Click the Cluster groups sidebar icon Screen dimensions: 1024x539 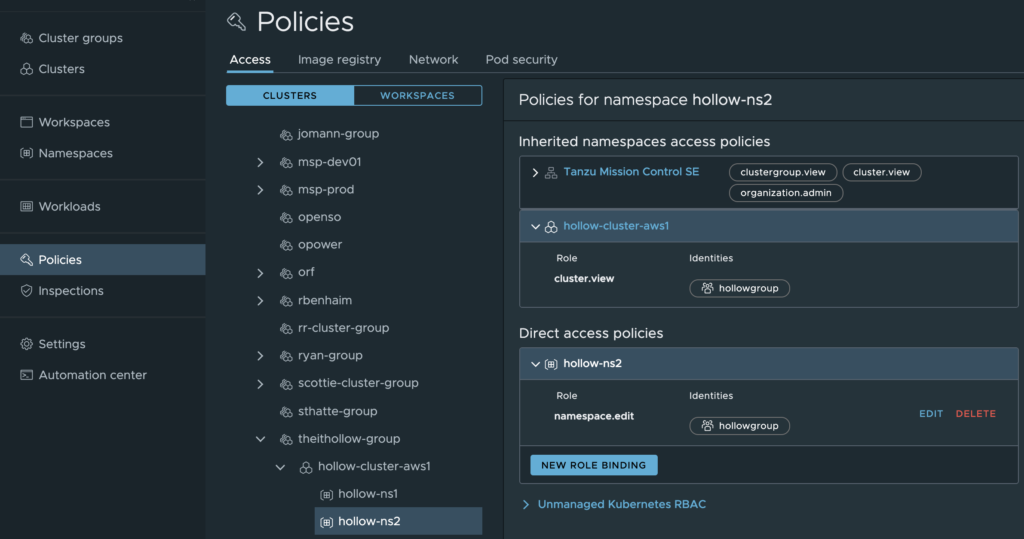pos(27,38)
